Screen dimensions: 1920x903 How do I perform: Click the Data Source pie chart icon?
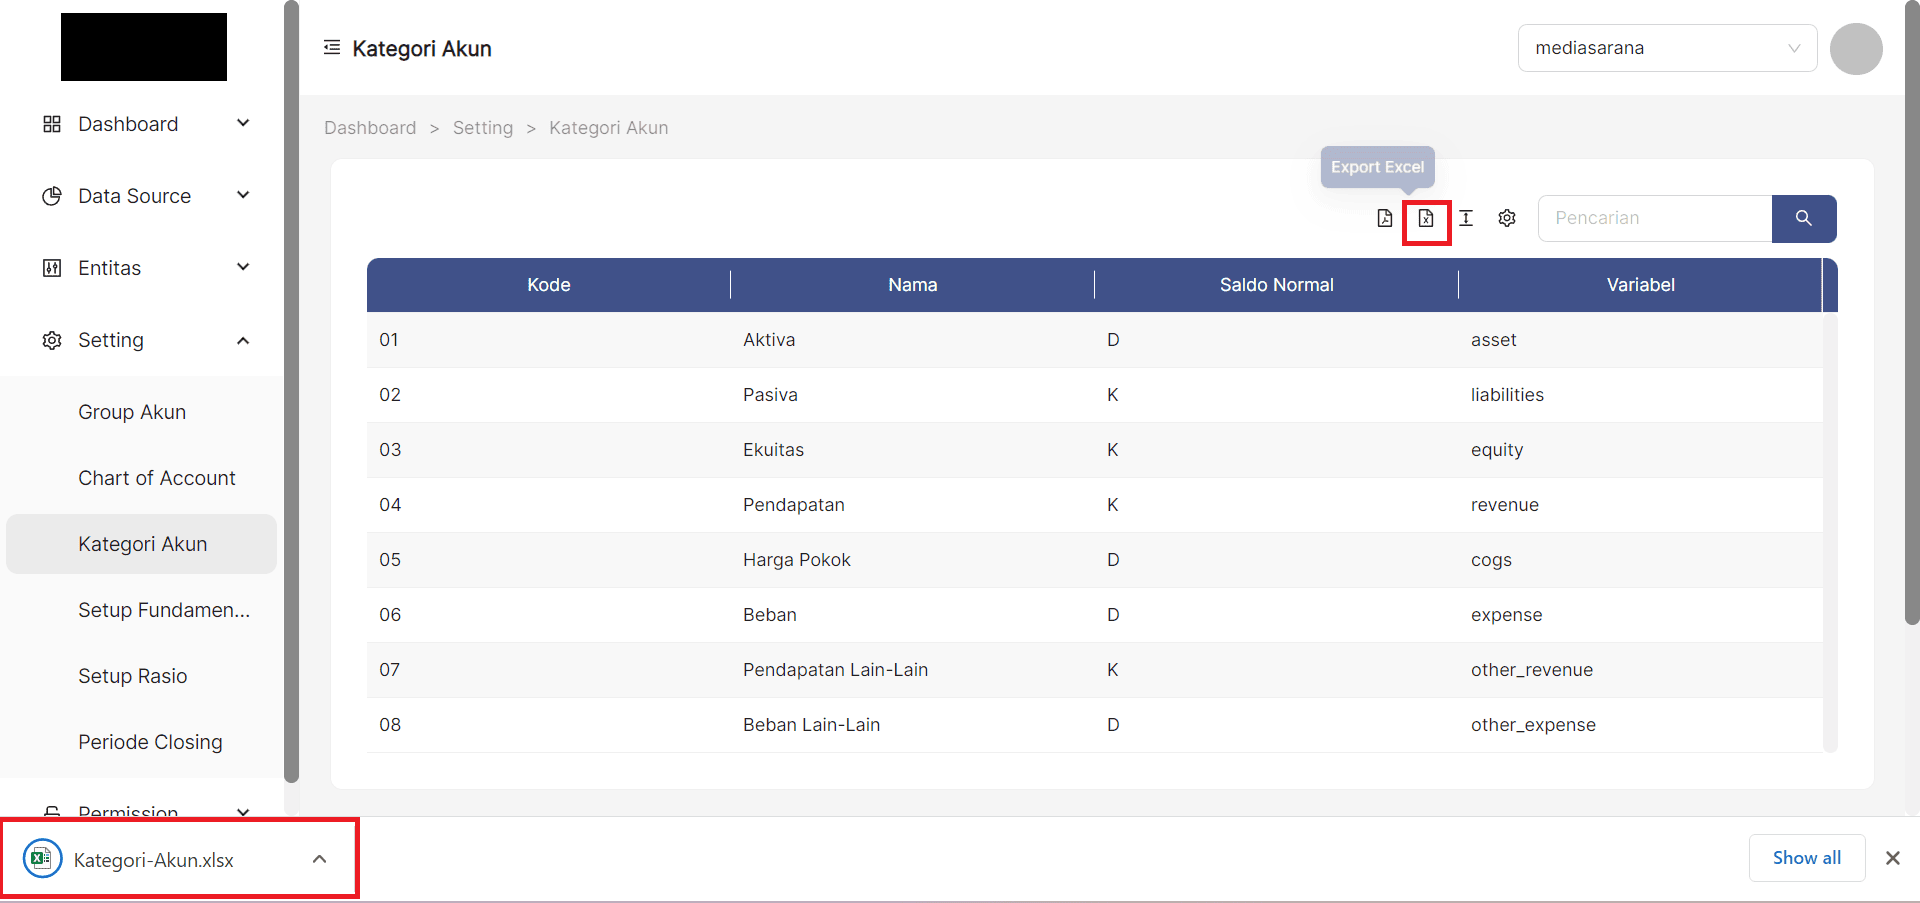[52, 196]
